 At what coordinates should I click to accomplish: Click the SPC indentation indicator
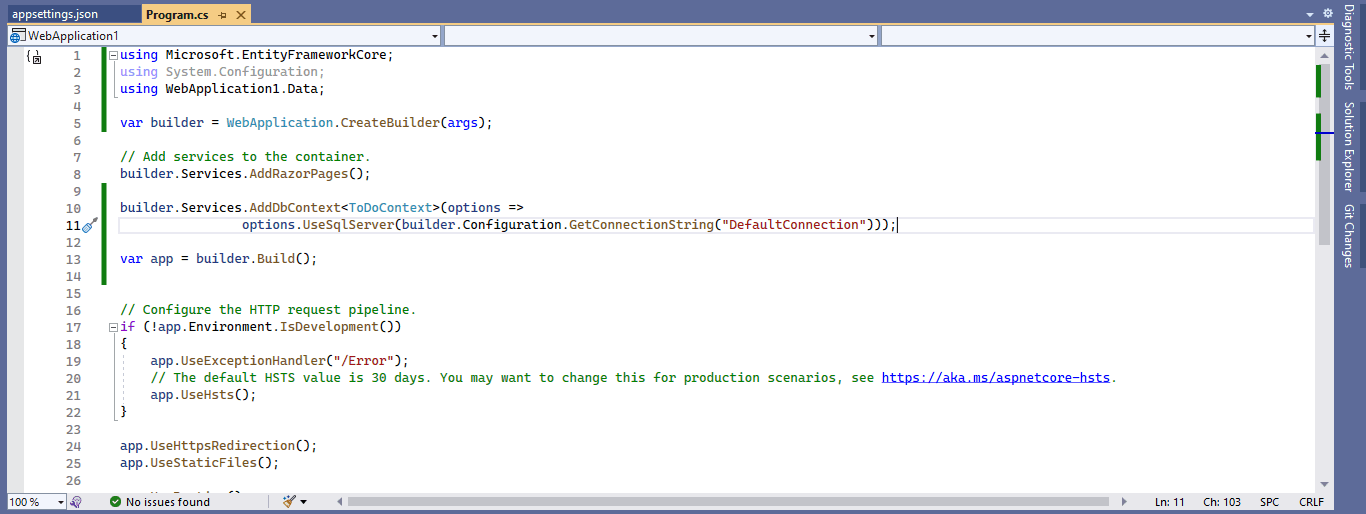tap(1269, 502)
